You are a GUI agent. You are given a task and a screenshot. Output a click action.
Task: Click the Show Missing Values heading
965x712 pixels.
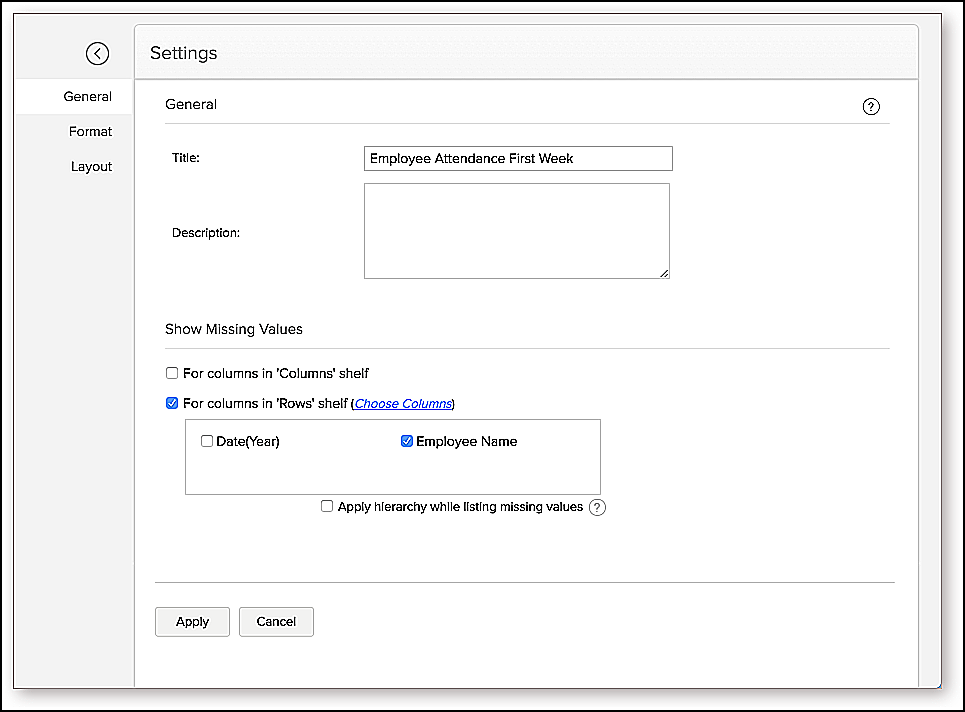pos(233,329)
